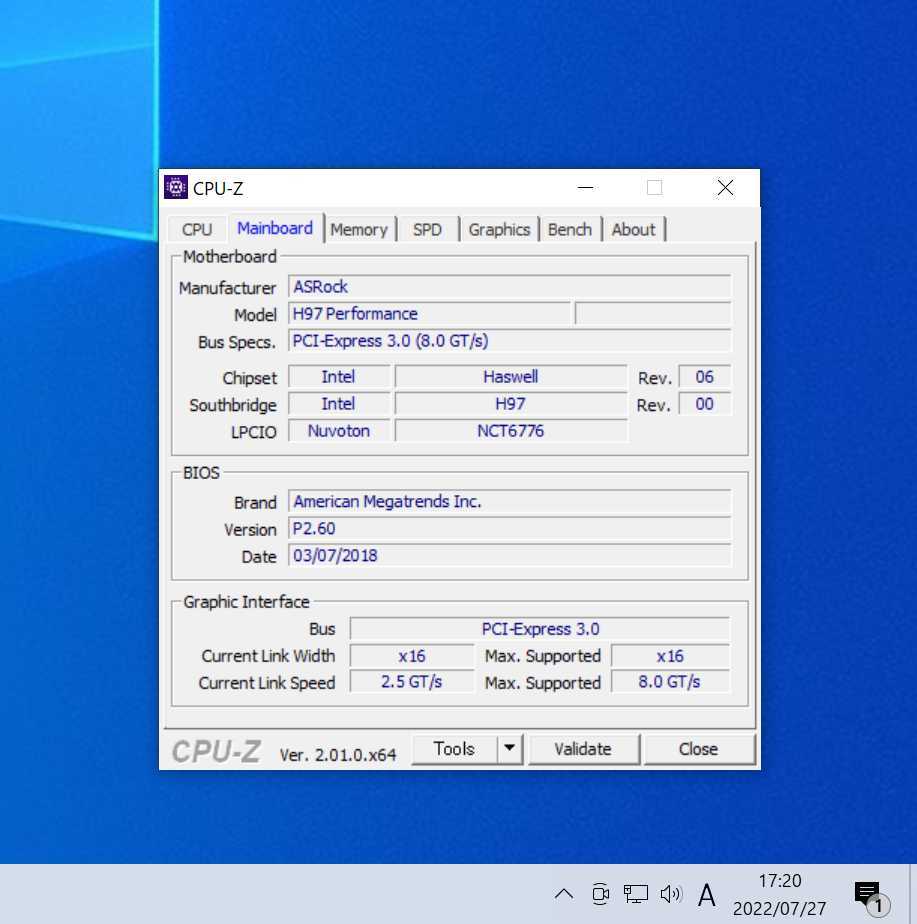
Task: Select the Mainboard tab
Action: tap(275, 228)
